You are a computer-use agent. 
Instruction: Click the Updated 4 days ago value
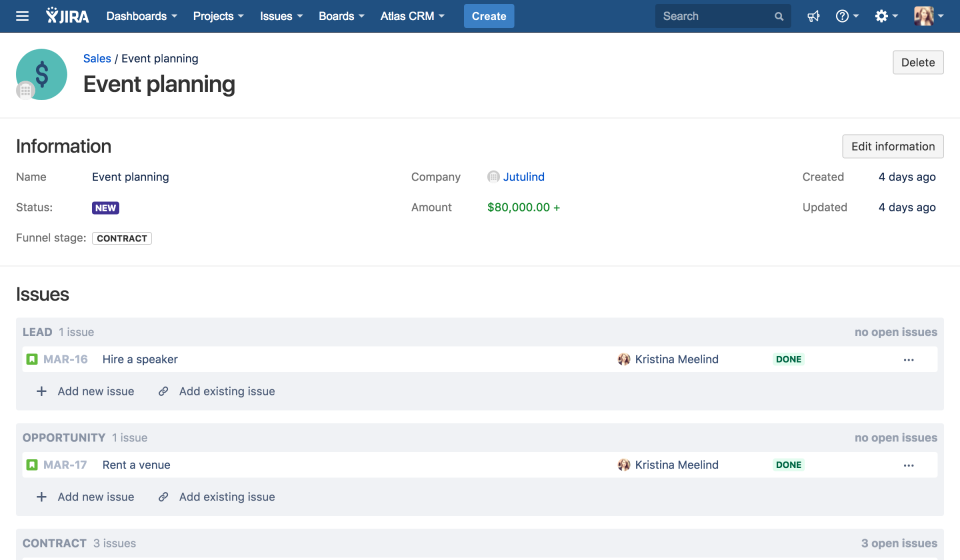(x=907, y=207)
